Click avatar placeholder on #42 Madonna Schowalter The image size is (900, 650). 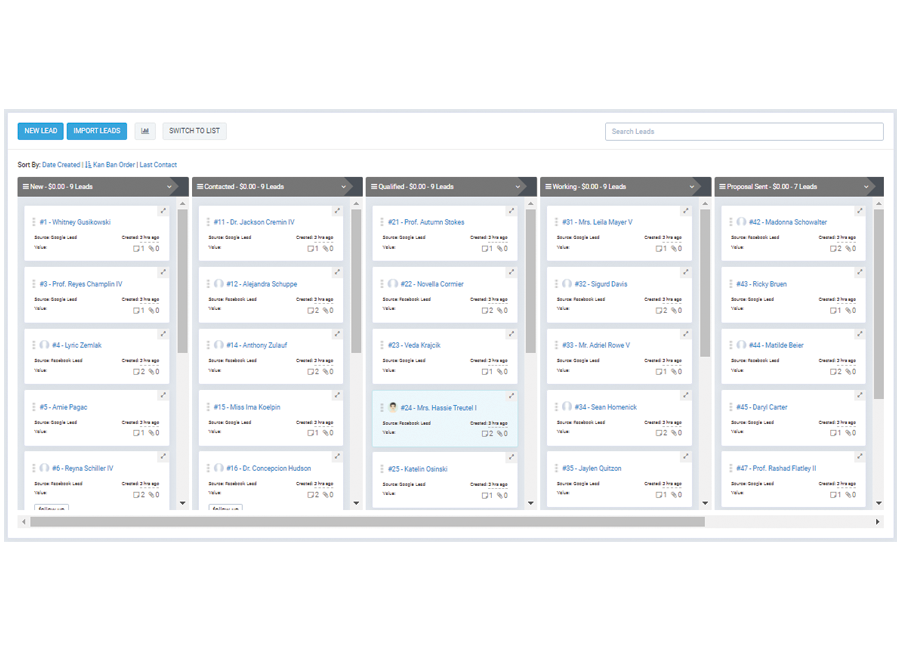741,222
